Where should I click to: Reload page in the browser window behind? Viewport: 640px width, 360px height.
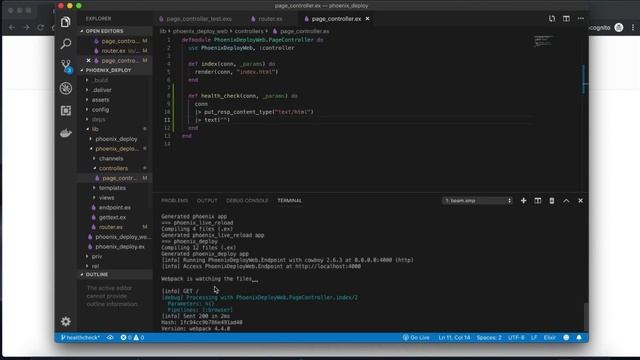click(x=40, y=27)
